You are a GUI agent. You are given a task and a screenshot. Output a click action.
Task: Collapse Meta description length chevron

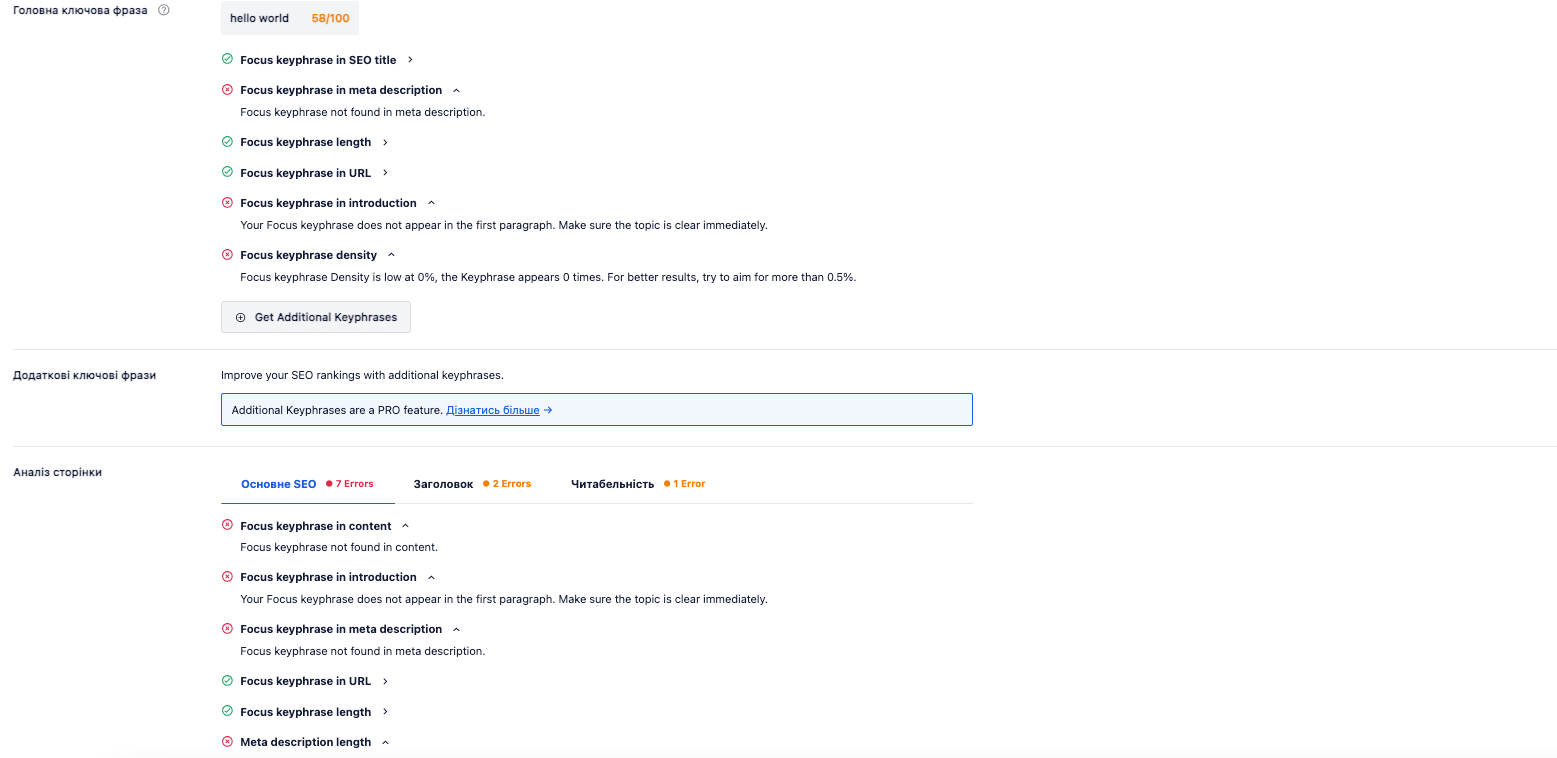click(385, 742)
